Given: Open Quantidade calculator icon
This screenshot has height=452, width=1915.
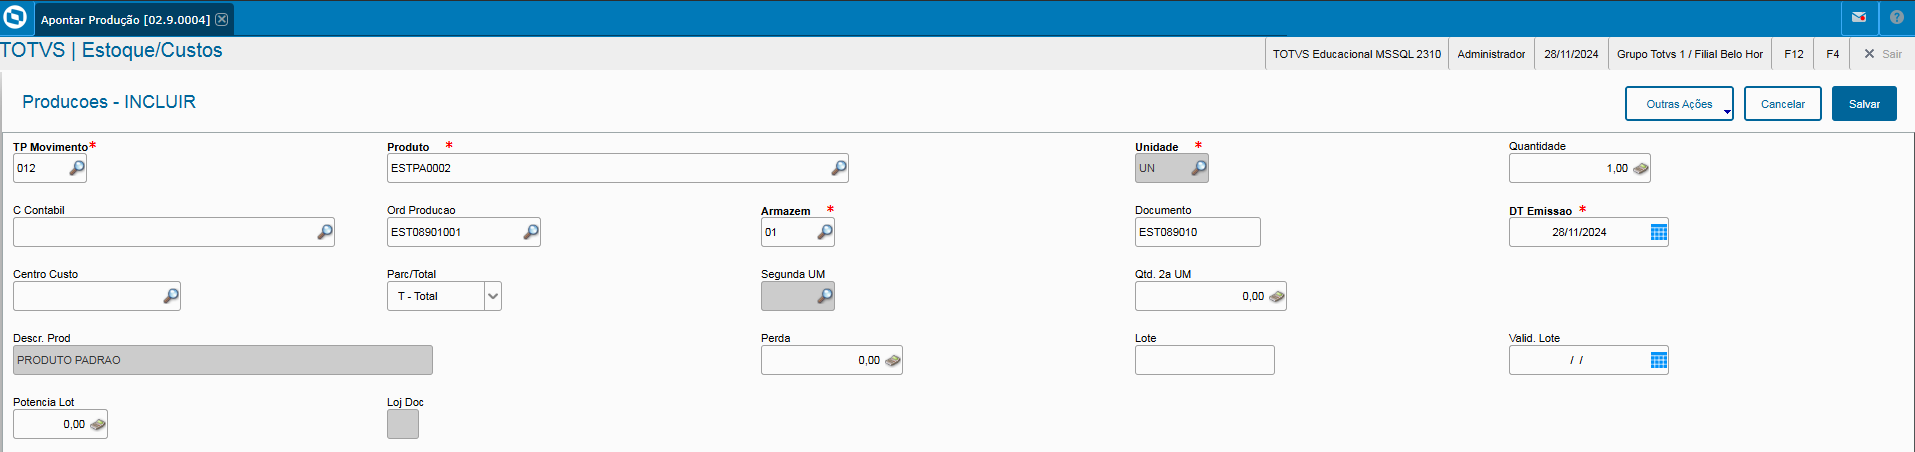Looking at the screenshot, I should pos(1640,168).
